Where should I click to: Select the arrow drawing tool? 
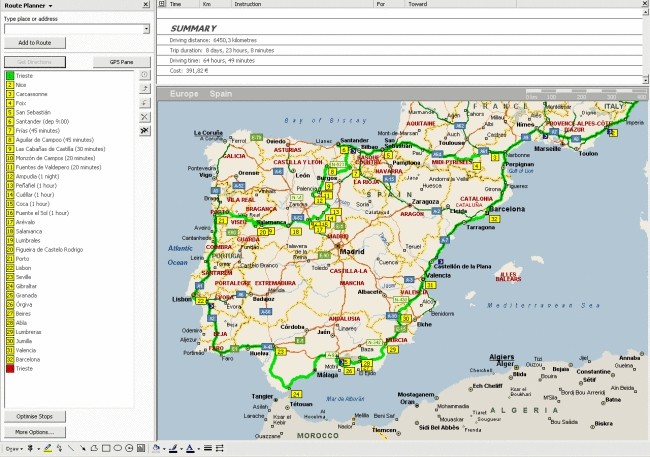pyautogui.click(x=82, y=448)
